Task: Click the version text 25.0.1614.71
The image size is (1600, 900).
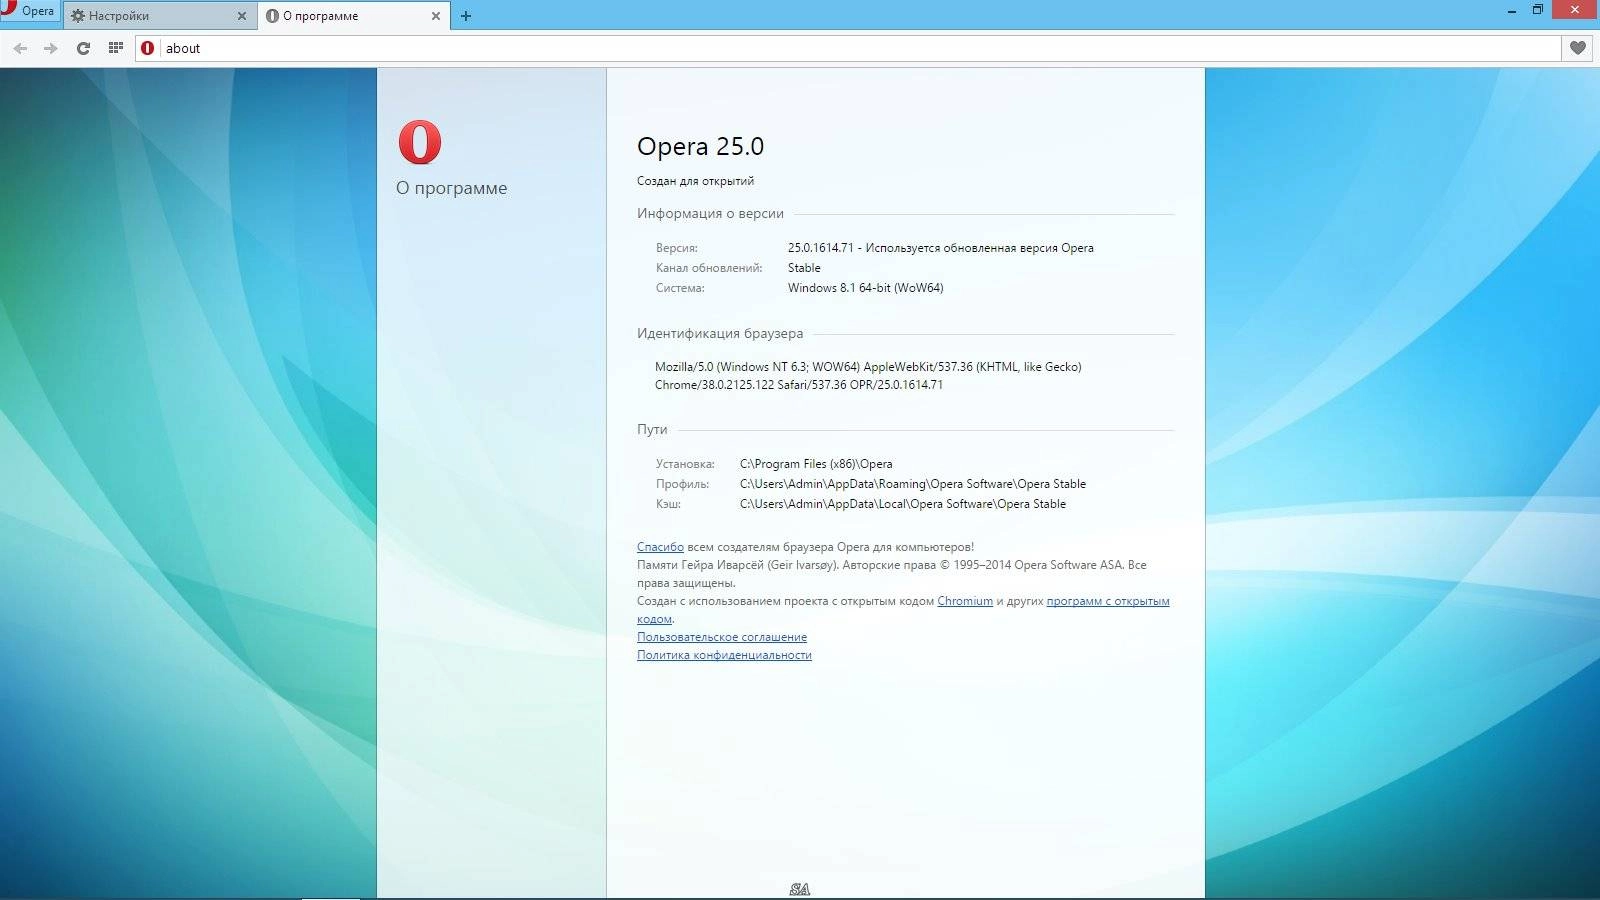Action: point(821,248)
